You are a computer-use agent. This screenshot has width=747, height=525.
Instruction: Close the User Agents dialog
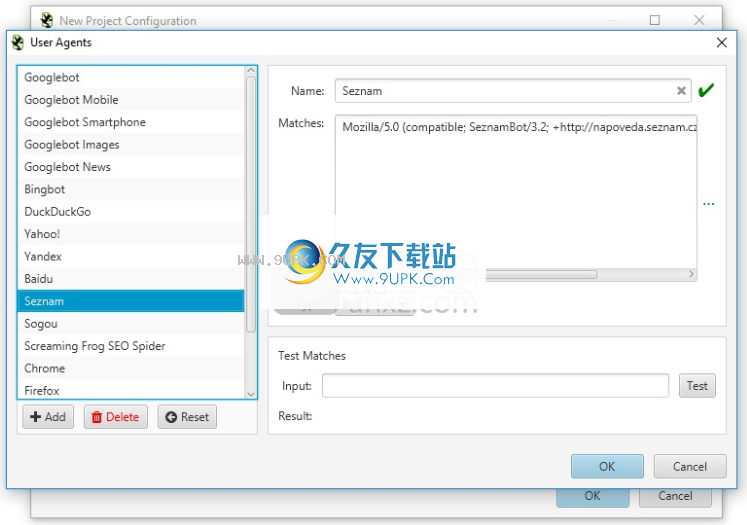pyautogui.click(x=721, y=42)
